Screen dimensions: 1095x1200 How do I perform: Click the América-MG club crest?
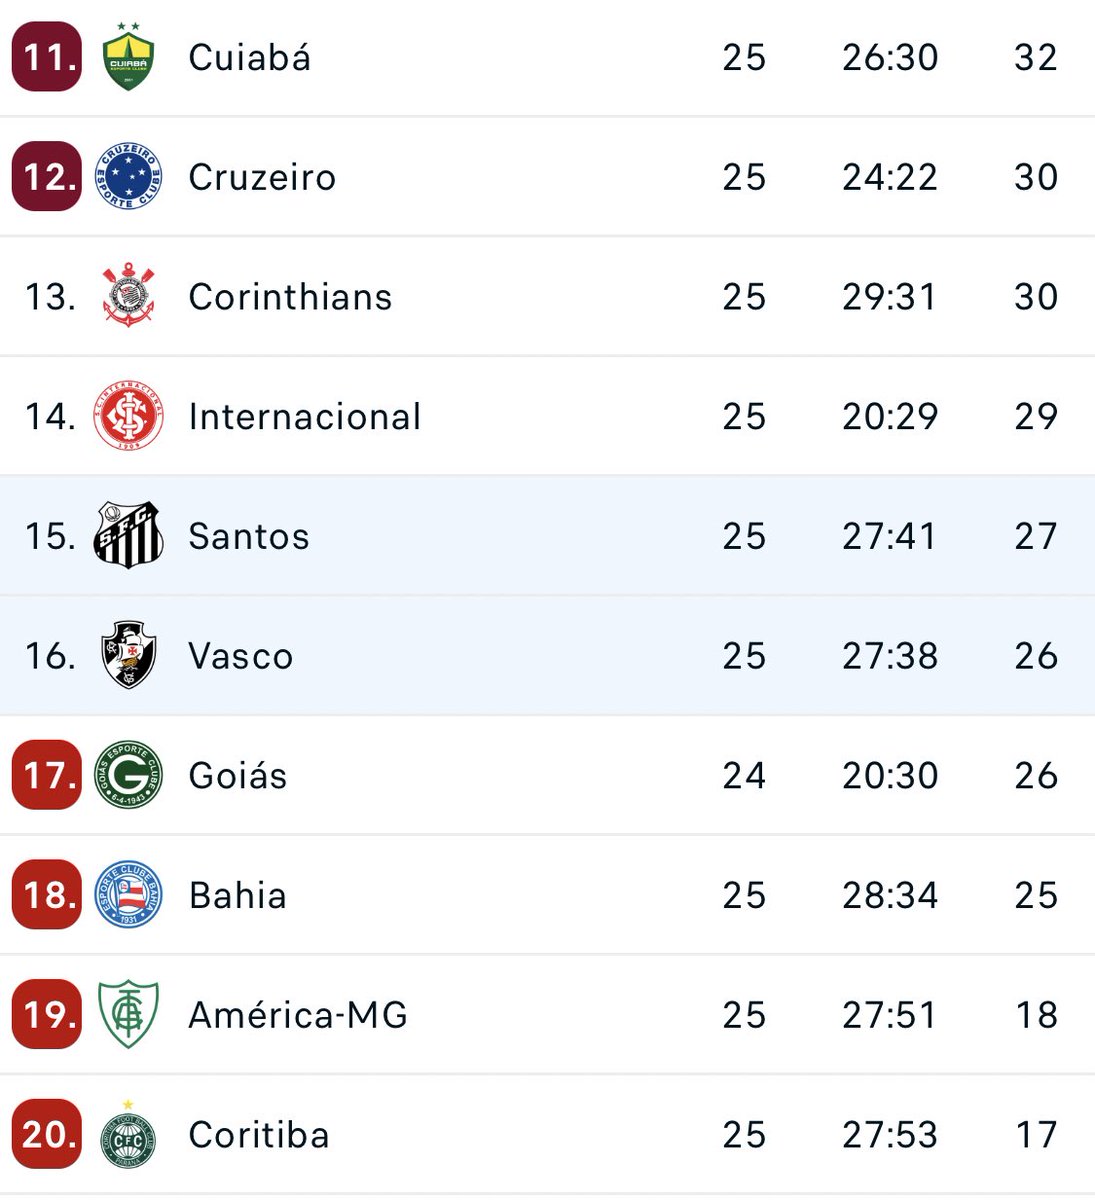(129, 1015)
